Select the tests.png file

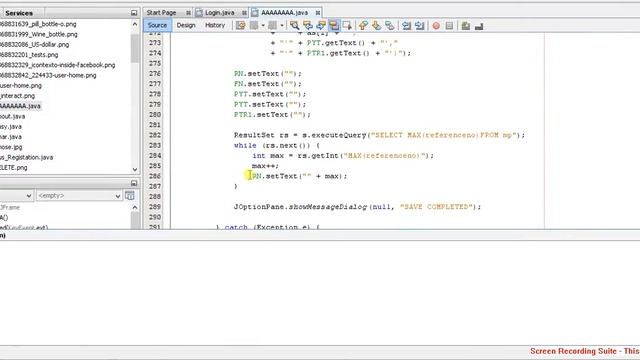[29, 55]
